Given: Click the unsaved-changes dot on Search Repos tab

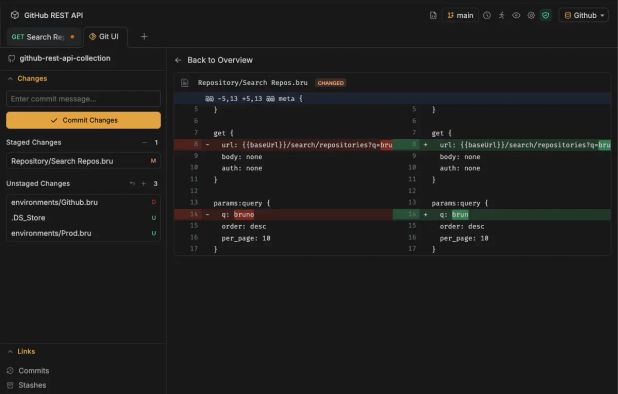Looking at the screenshot, I should [x=72, y=37].
